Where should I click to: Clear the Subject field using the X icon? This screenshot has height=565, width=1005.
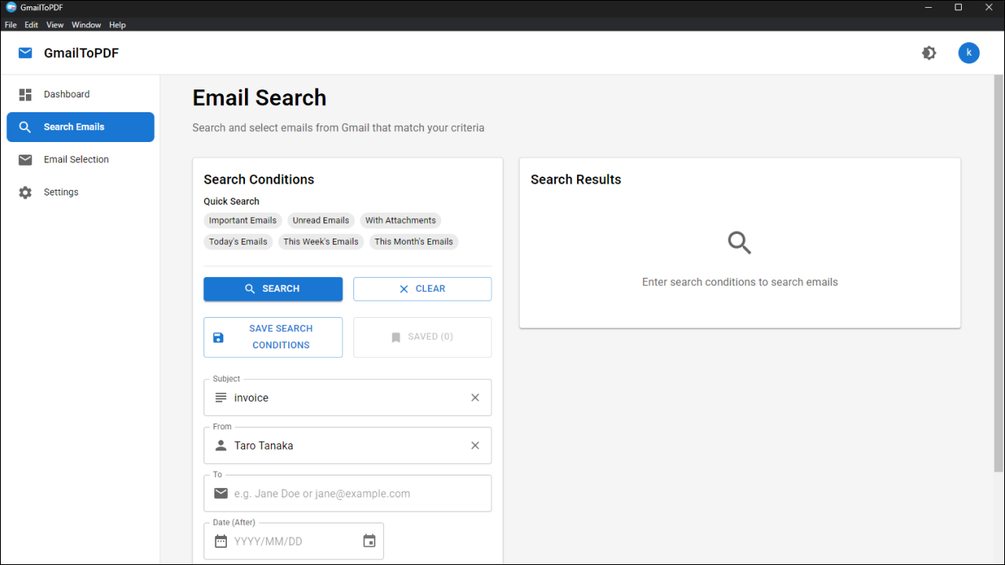(475, 398)
